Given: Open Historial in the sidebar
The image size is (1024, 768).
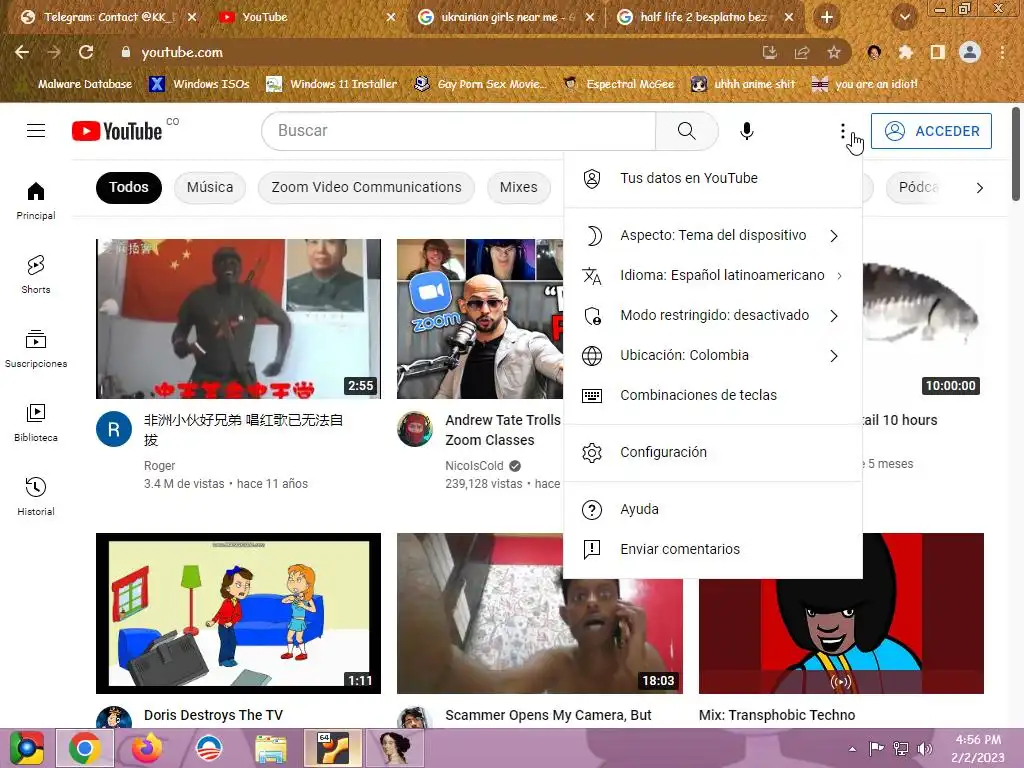Looking at the screenshot, I should pos(36,496).
